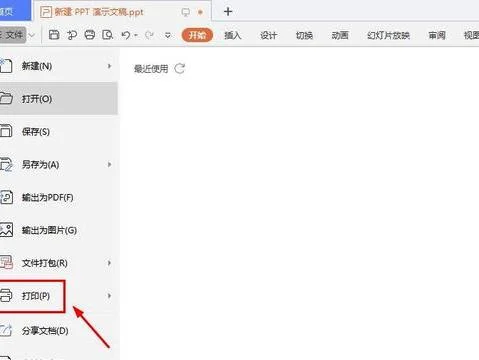This screenshot has width=479, height=360.
Task: Click the share icon beside 分享文档(D)
Action: (6, 330)
